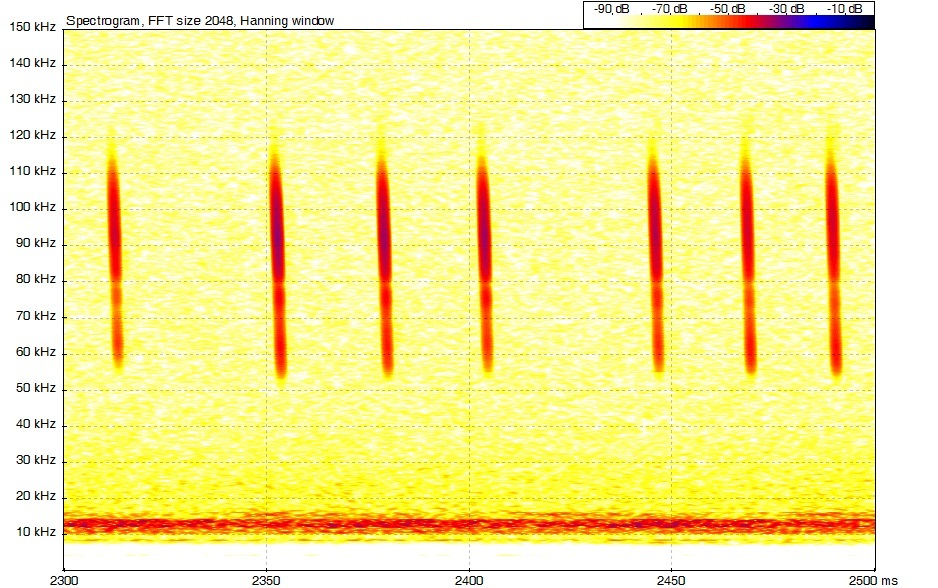Click the 10 kHz axis label
The width and height of the screenshot is (938, 588).
pyautogui.click(x=36, y=532)
